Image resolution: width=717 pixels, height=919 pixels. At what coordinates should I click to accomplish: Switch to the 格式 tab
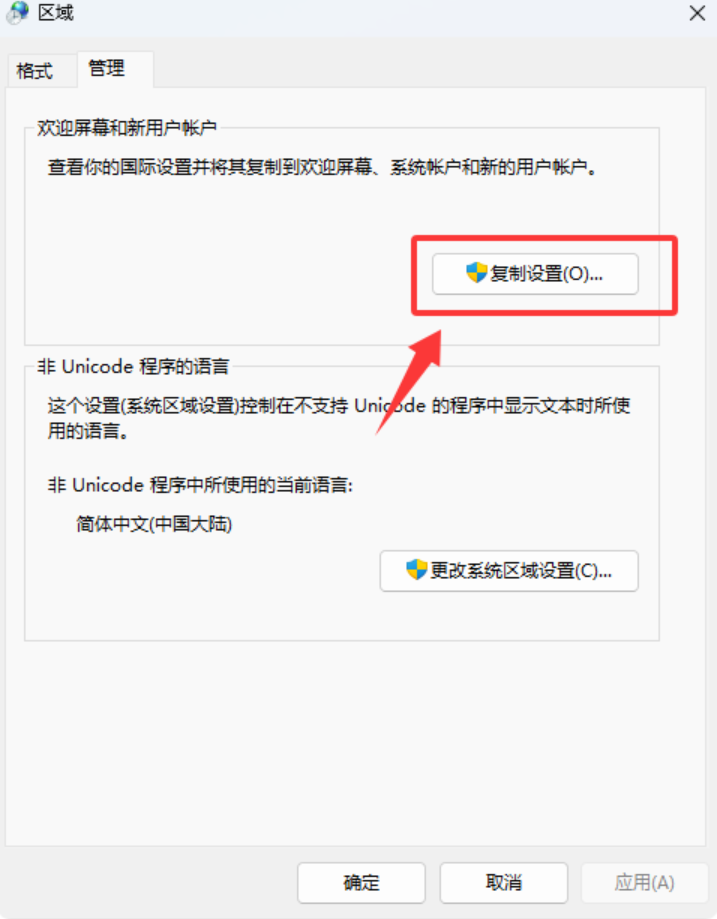coord(35,71)
